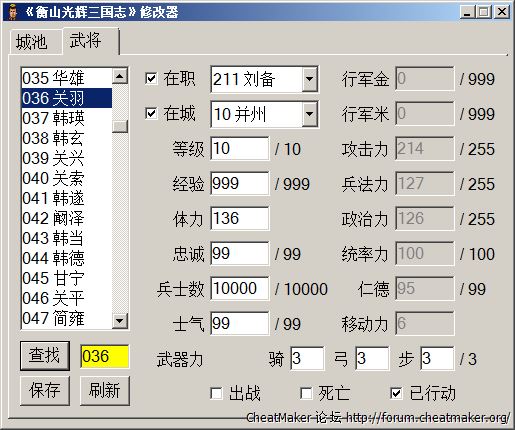515x430 pixels.
Task: Select 039 关兴 in the list
Action: (67, 158)
